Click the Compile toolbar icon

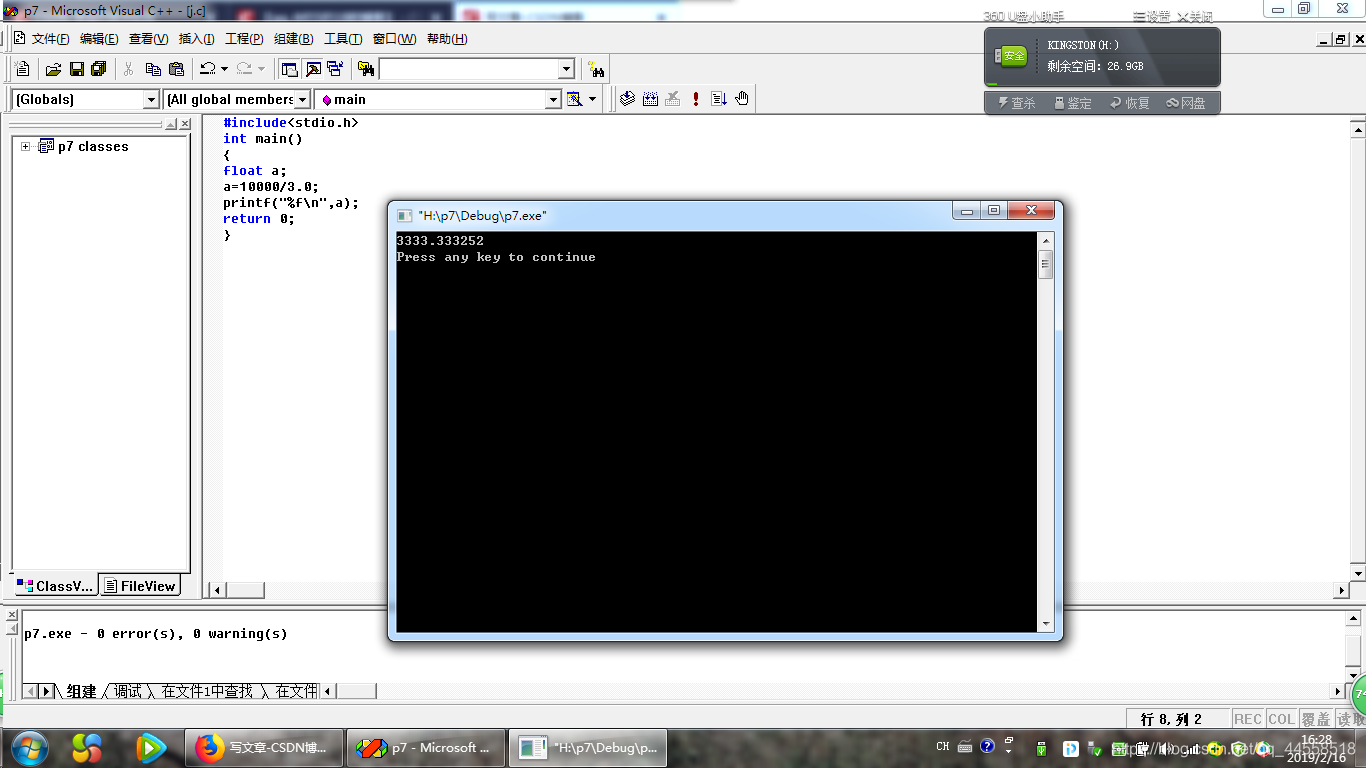627,99
